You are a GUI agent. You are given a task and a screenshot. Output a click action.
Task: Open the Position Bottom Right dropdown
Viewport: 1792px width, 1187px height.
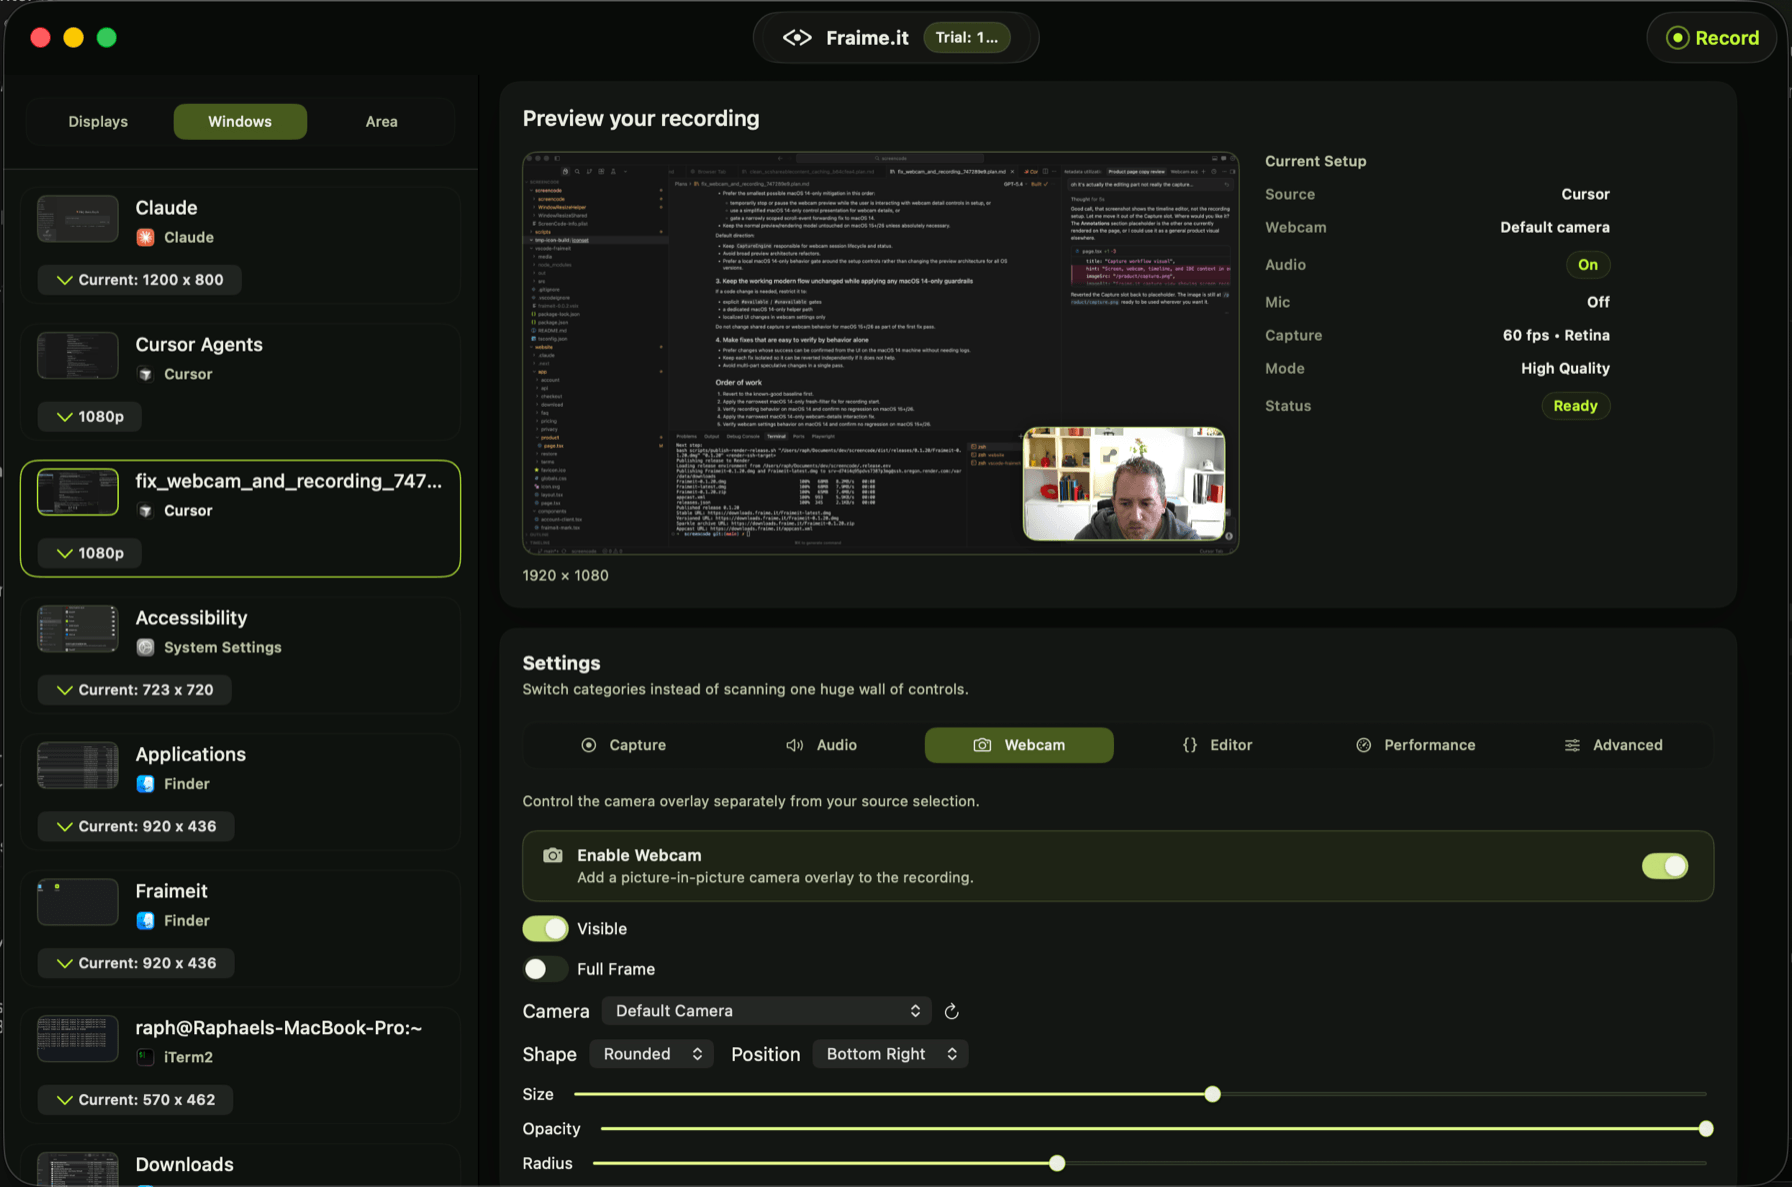pyautogui.click(x=890, y=1054)
